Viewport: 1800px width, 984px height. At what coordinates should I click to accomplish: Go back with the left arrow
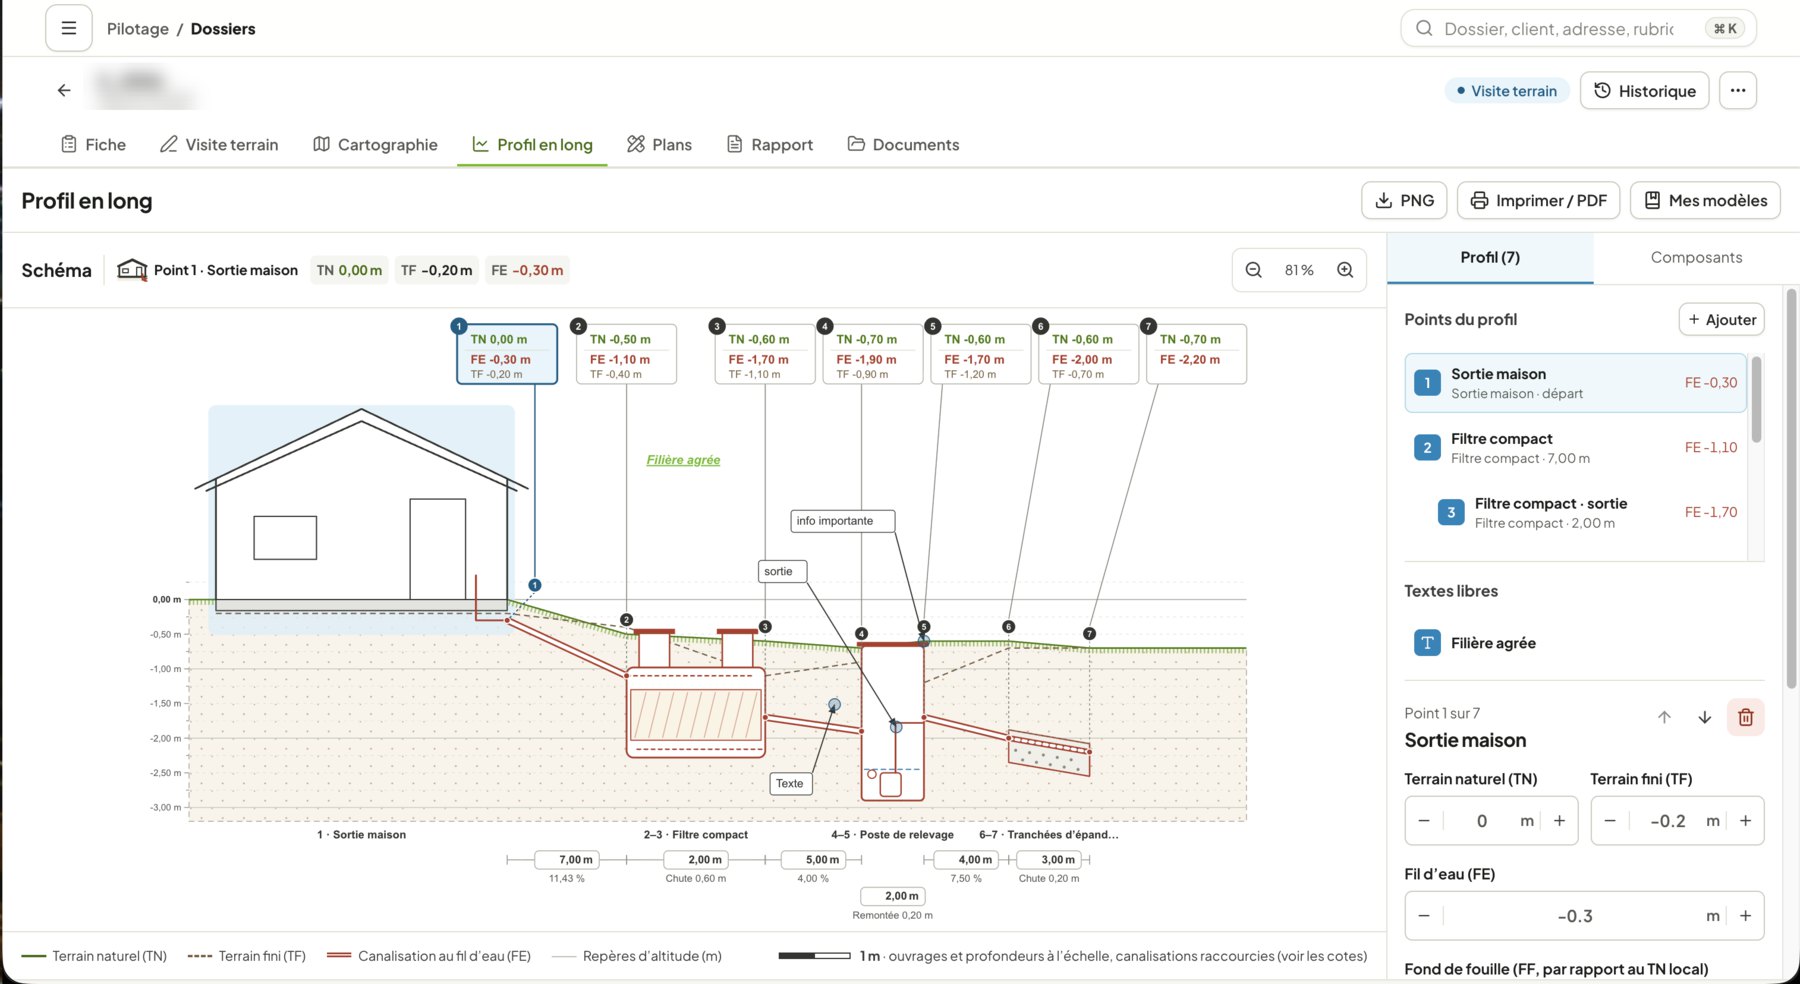[64, 90]
